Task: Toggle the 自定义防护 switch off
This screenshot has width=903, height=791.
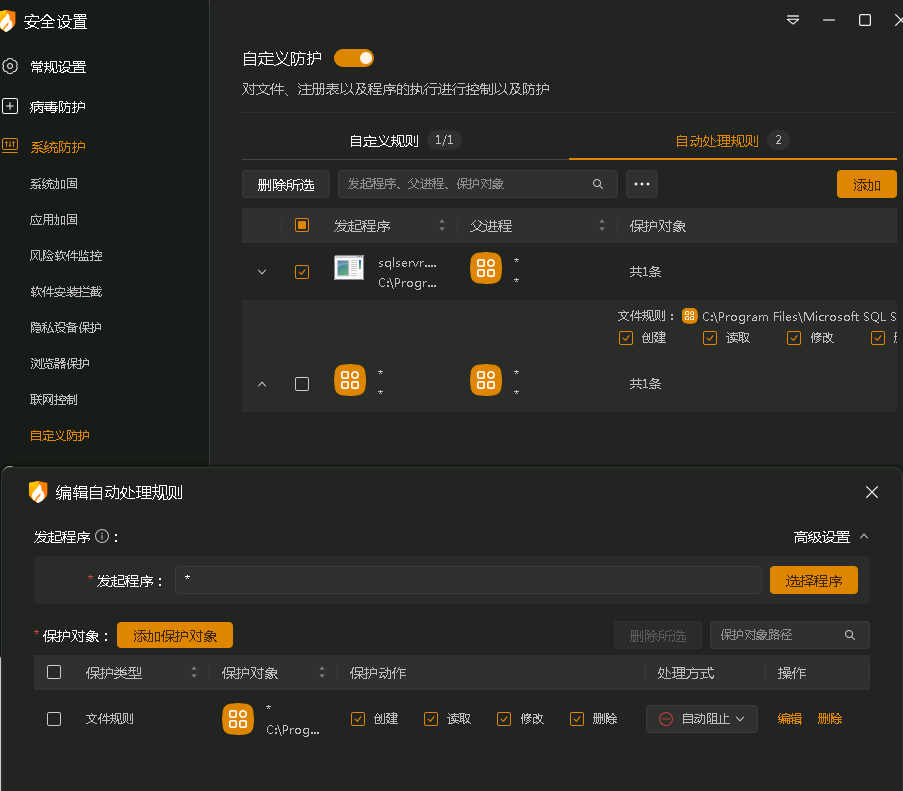Action: coord(354,59)
